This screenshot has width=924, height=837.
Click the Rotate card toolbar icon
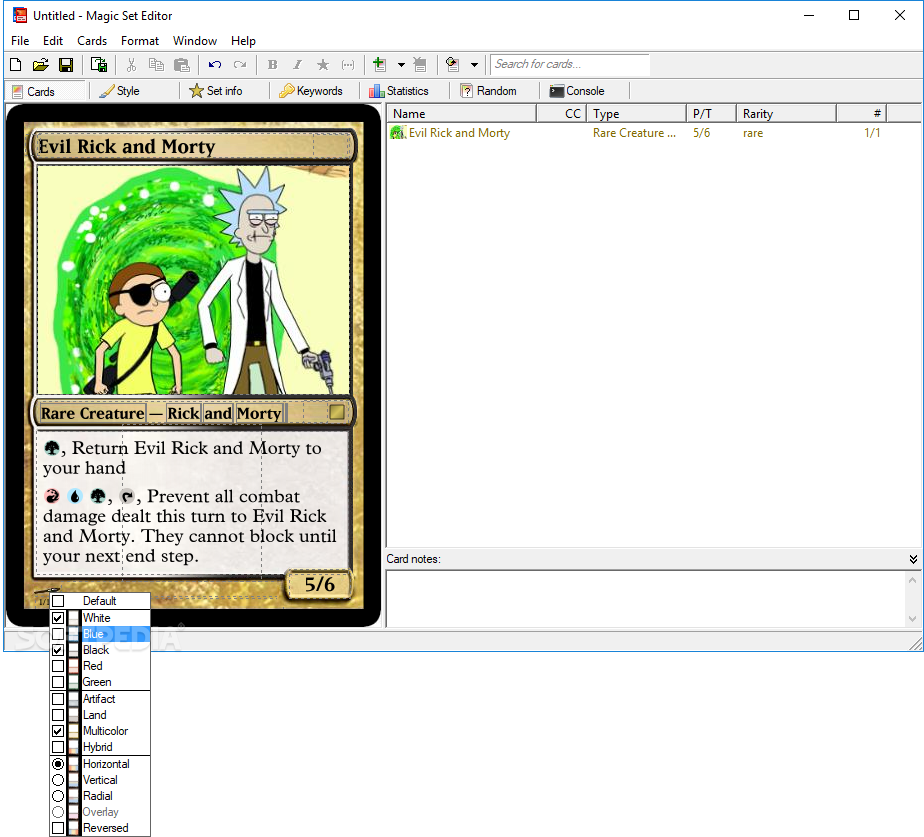click(x=453, y=65)
